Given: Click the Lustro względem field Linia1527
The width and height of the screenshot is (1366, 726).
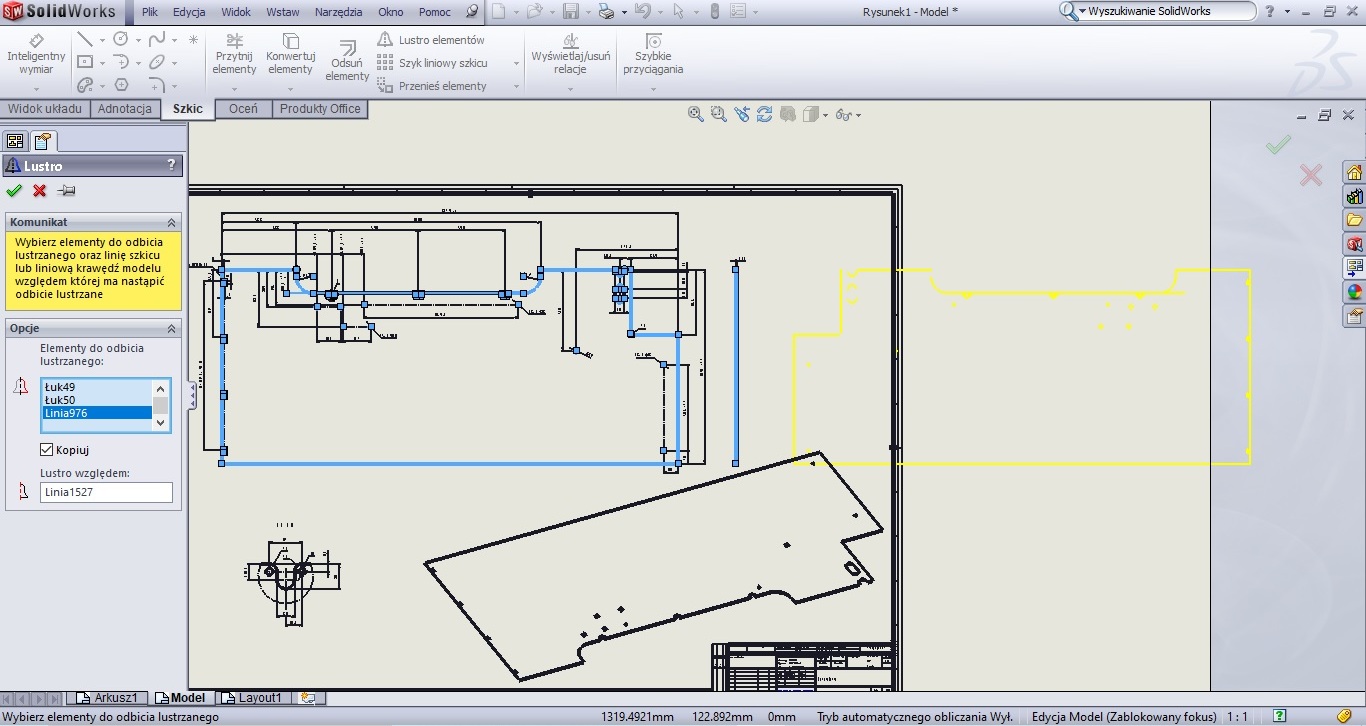Looking at the screenshot, I should click(x=106, y=492).
